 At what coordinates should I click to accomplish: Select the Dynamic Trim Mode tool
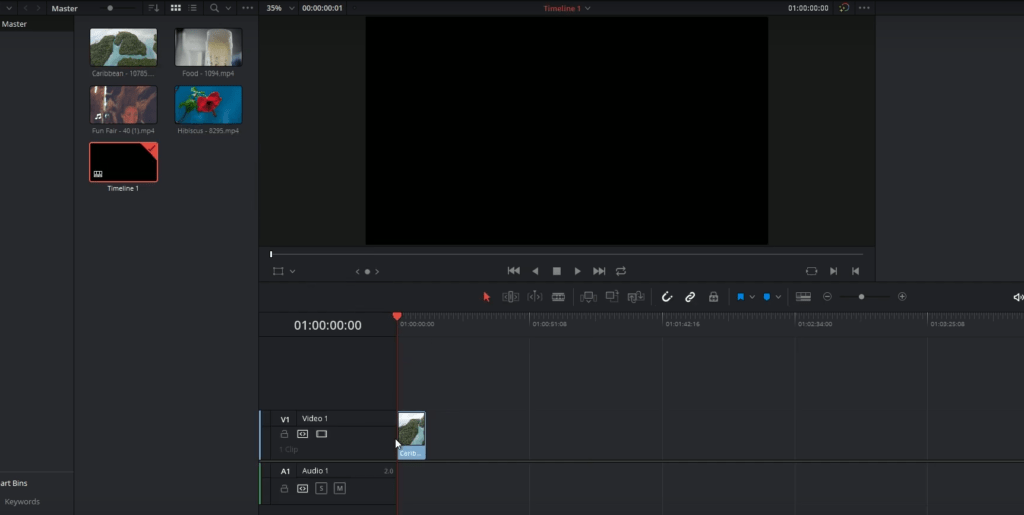click(535, 297)
